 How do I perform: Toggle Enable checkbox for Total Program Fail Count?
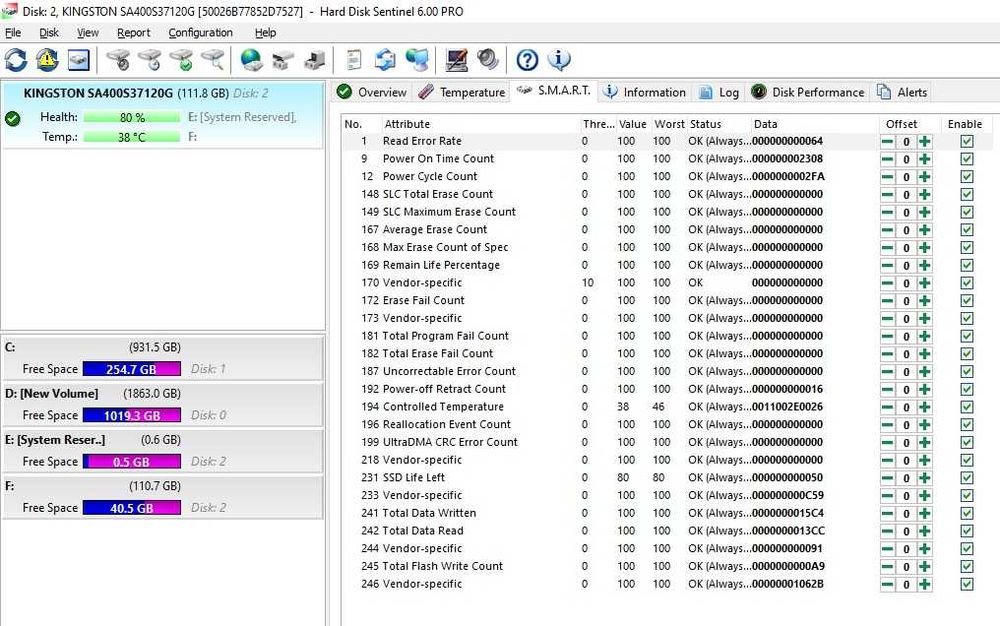pyautogui.click(x=967, y=336)
